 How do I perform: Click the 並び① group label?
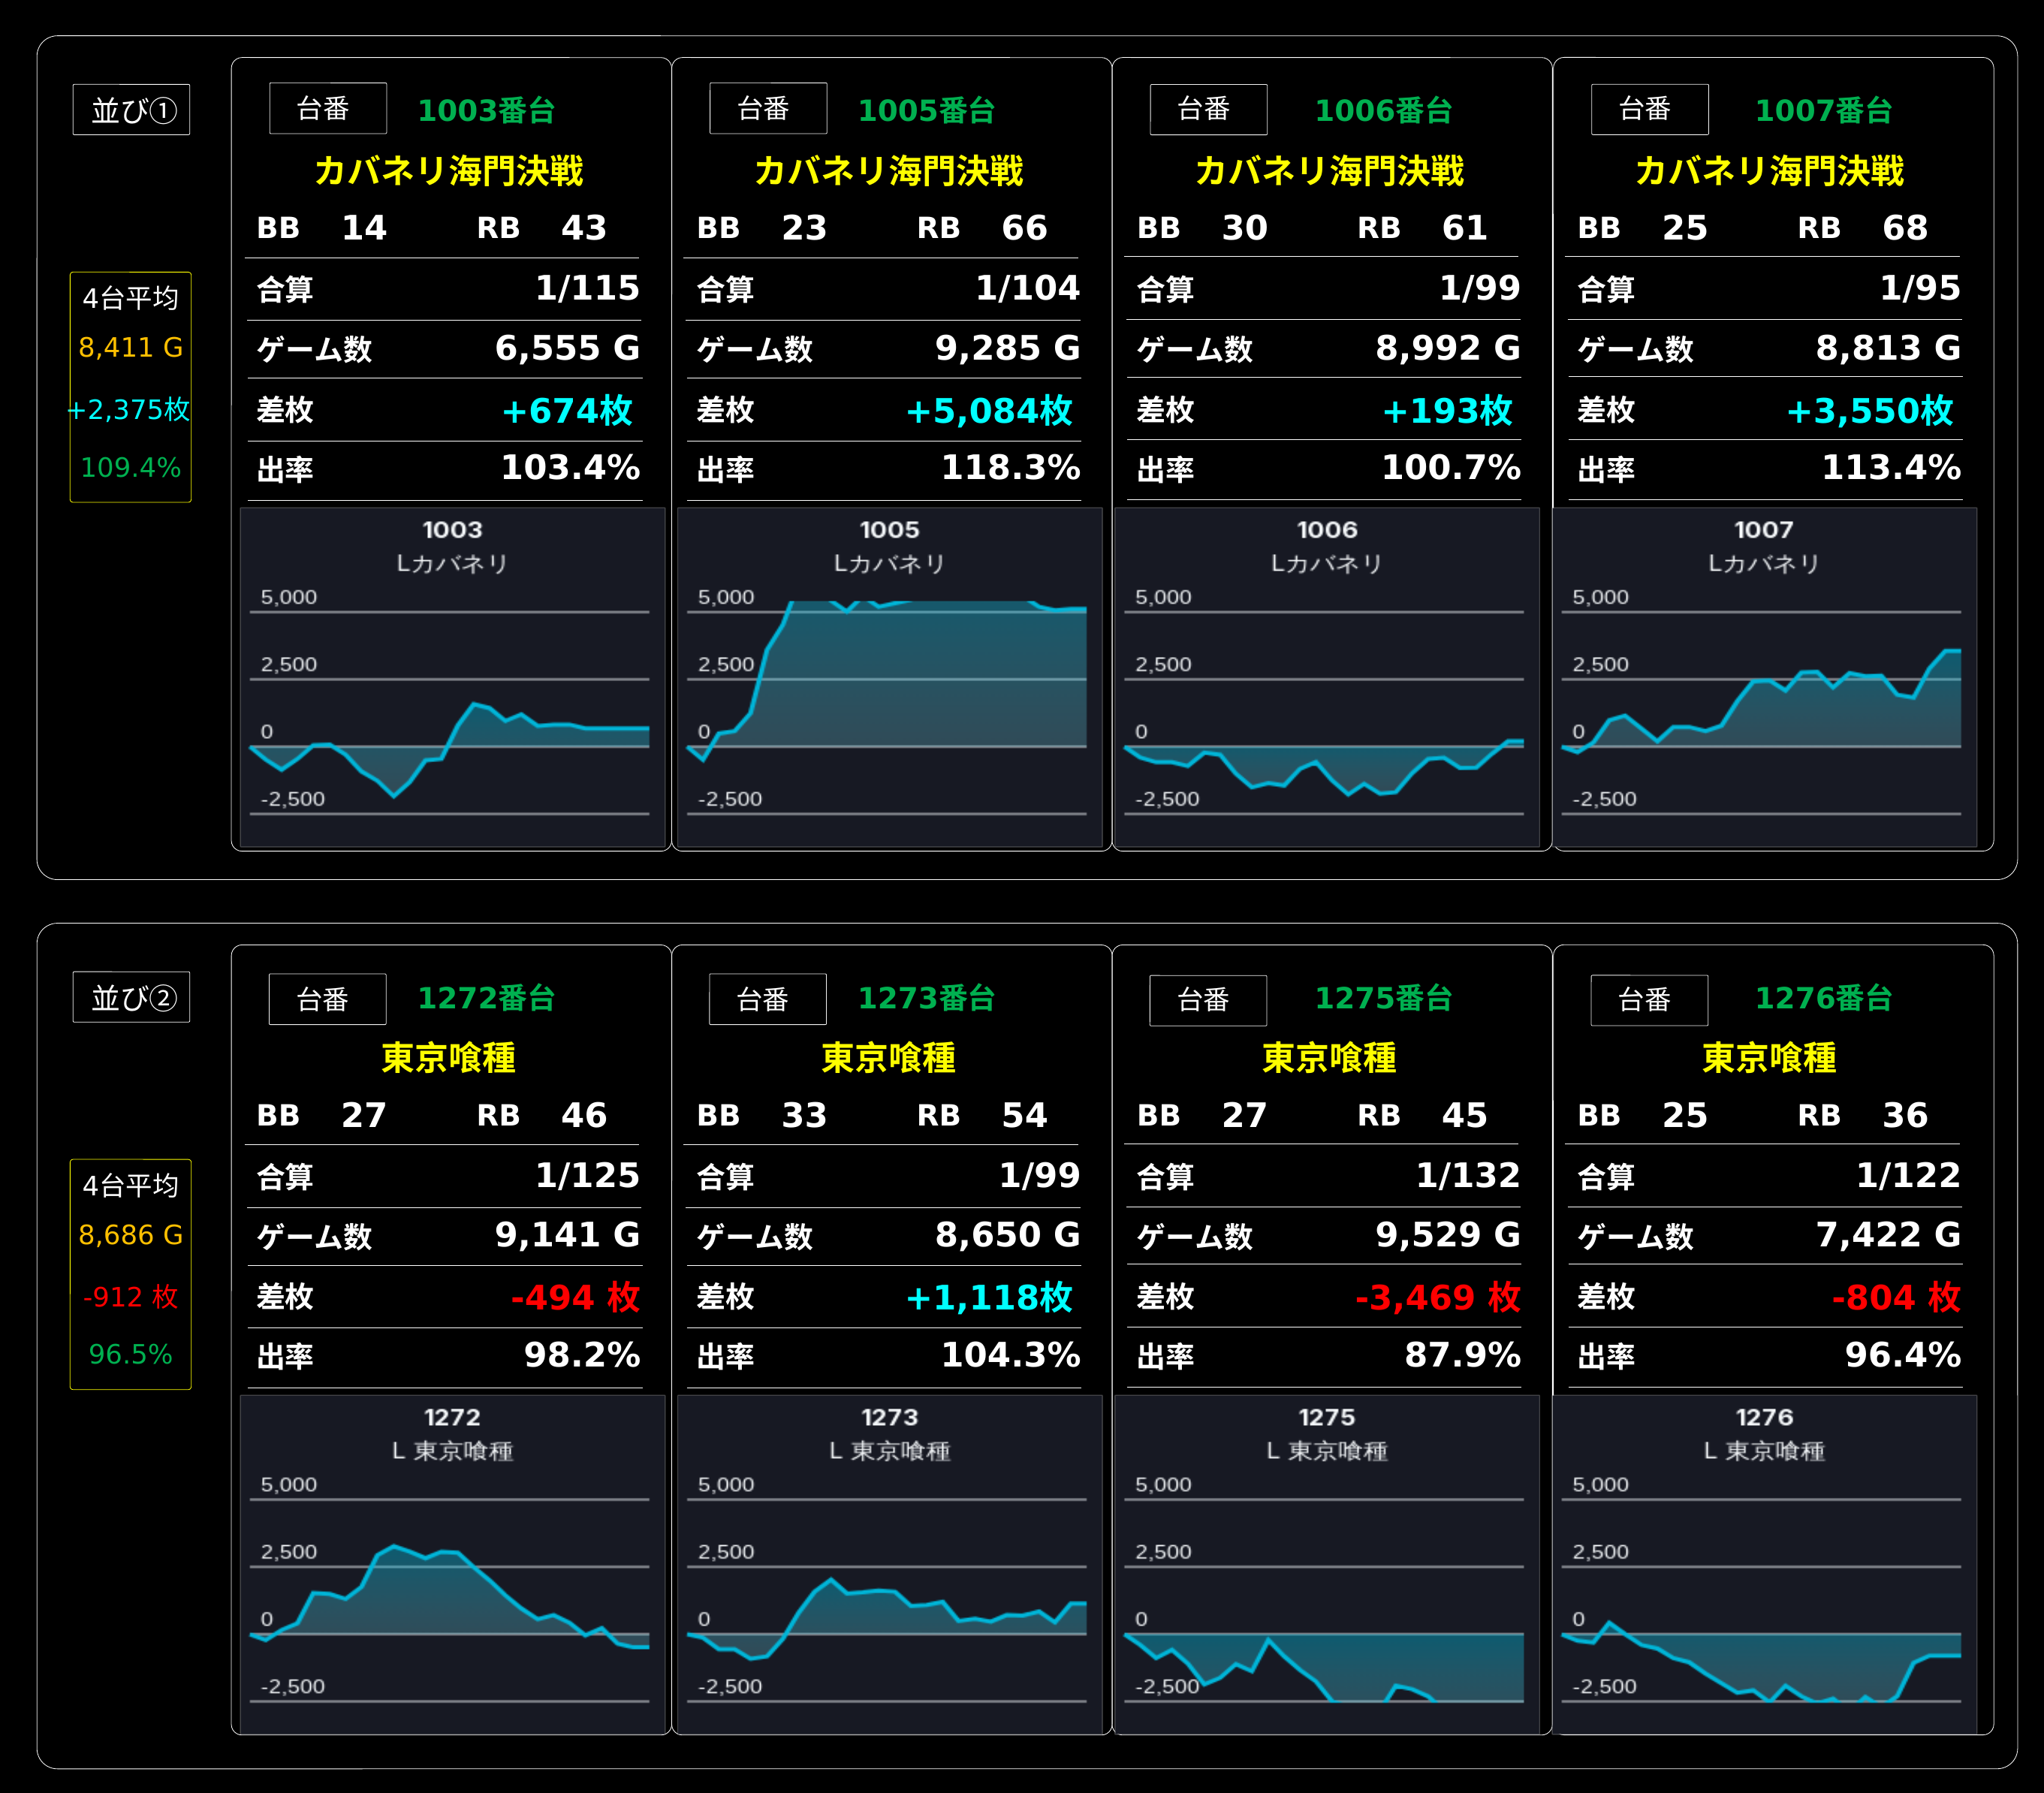point(131,110)
